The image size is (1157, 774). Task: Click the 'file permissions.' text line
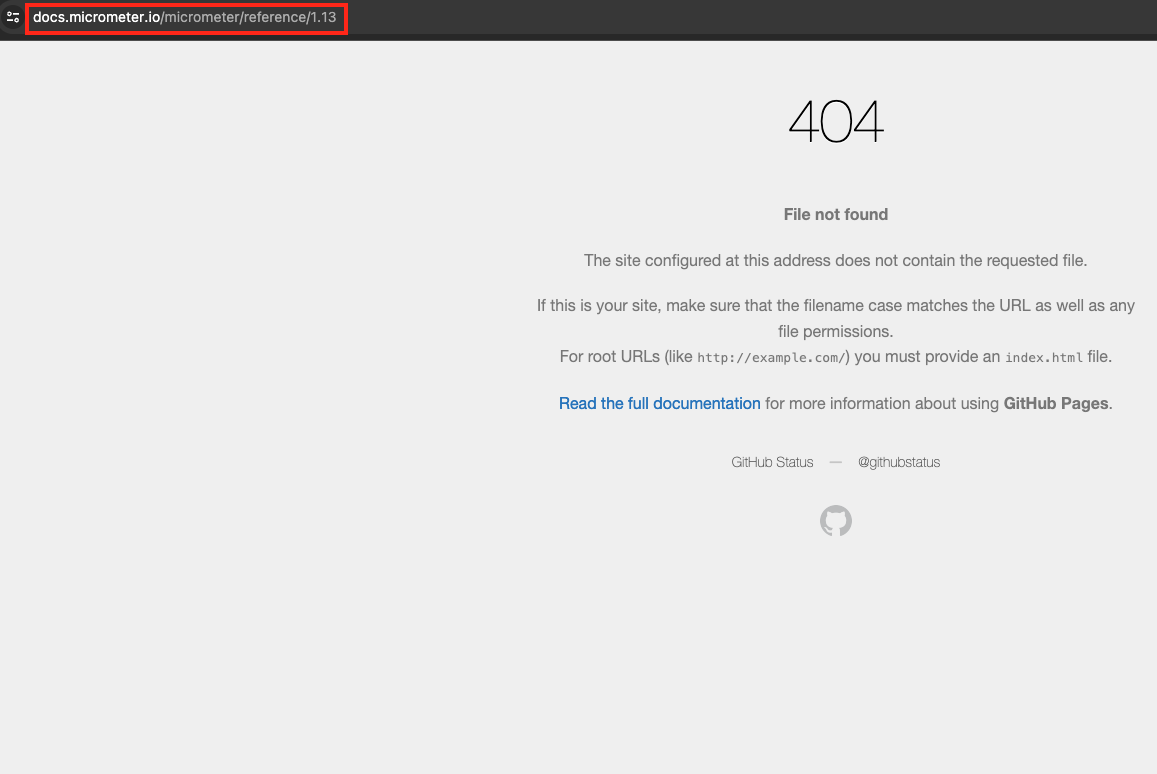[x=835, y=331]
